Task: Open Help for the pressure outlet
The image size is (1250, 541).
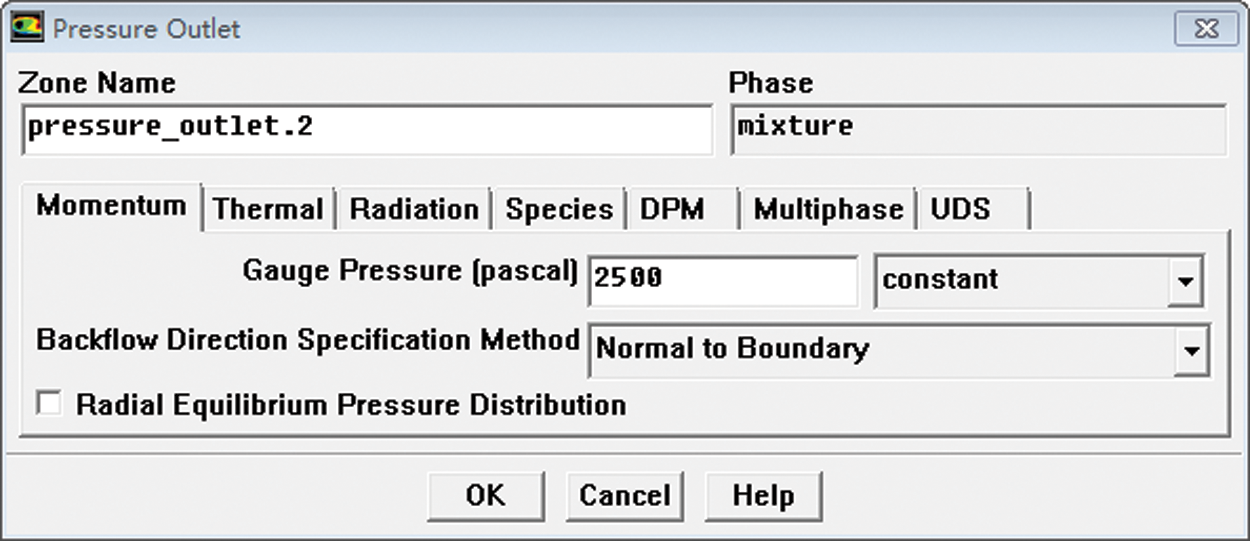Action: pos(763,496)
